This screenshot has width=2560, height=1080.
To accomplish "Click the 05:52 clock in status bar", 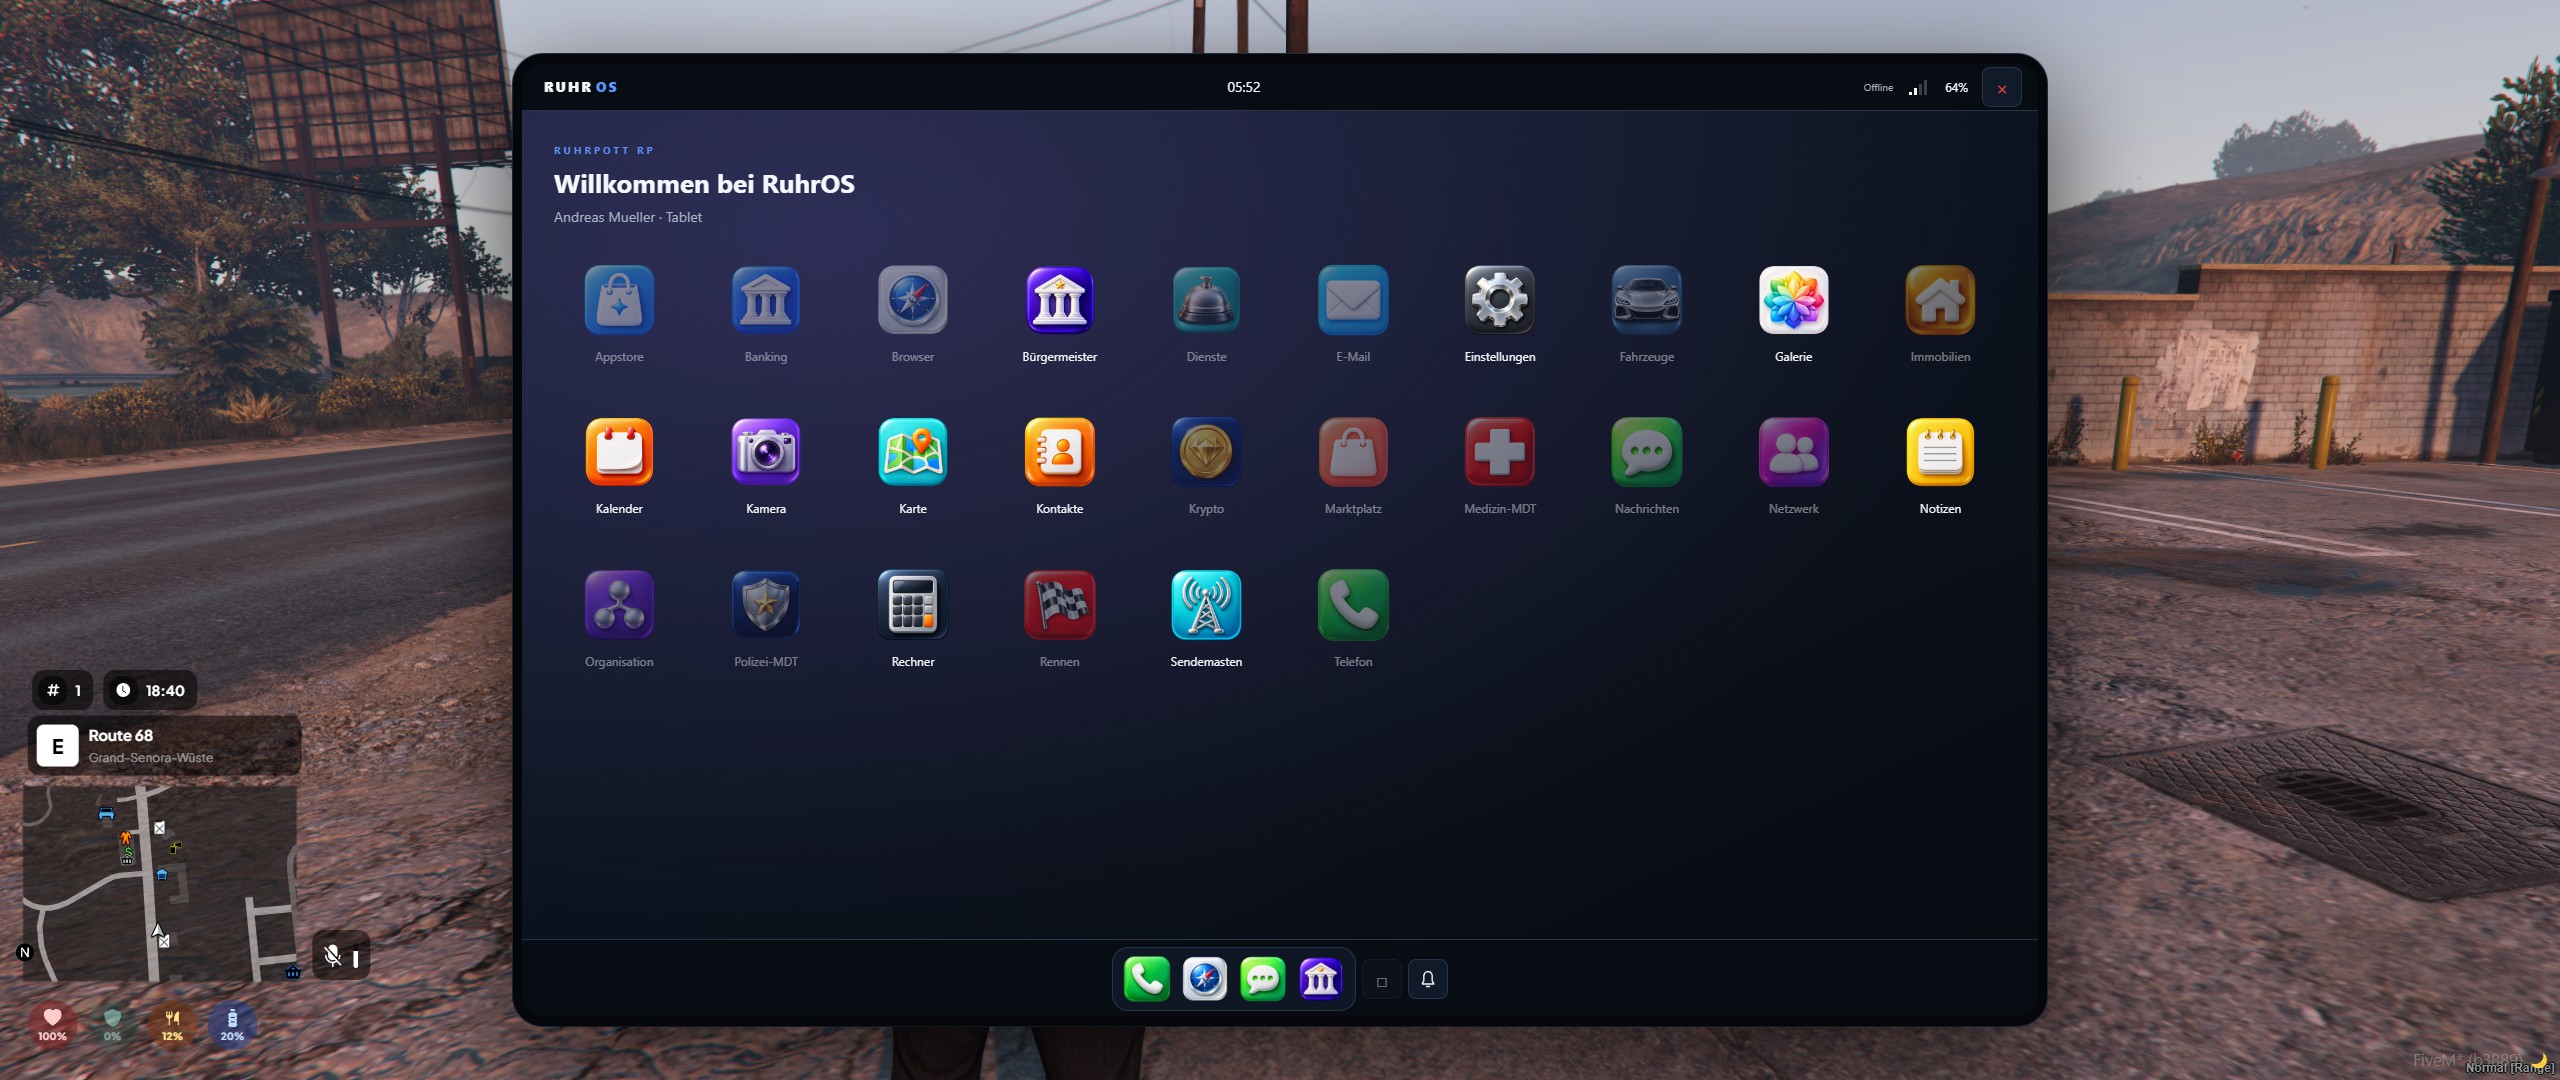I will 1244,87.
